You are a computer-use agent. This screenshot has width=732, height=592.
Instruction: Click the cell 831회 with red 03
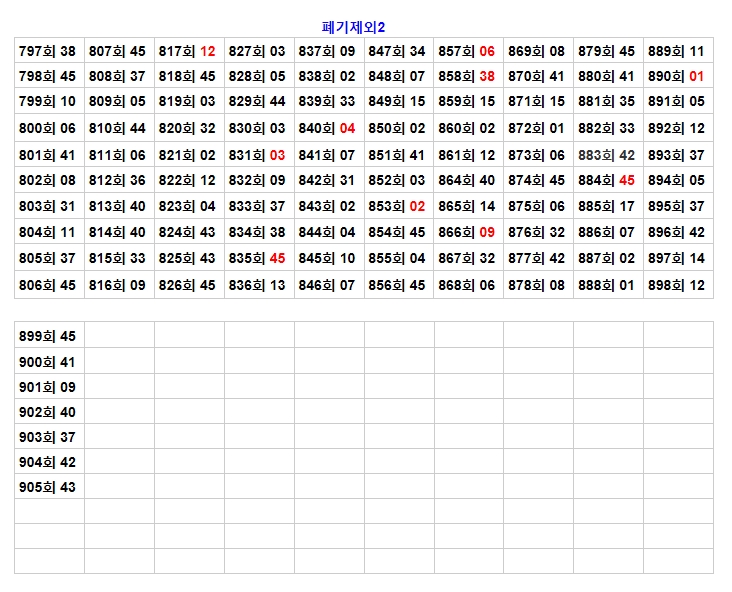(x=258, y=155)
